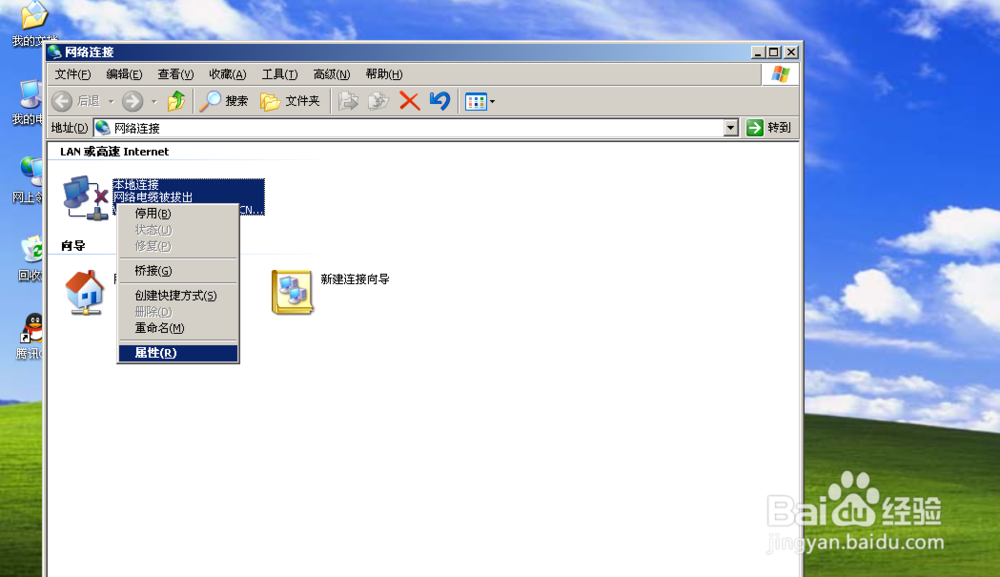Choose 桥接(G) in the context menu

tap(178, 271)
